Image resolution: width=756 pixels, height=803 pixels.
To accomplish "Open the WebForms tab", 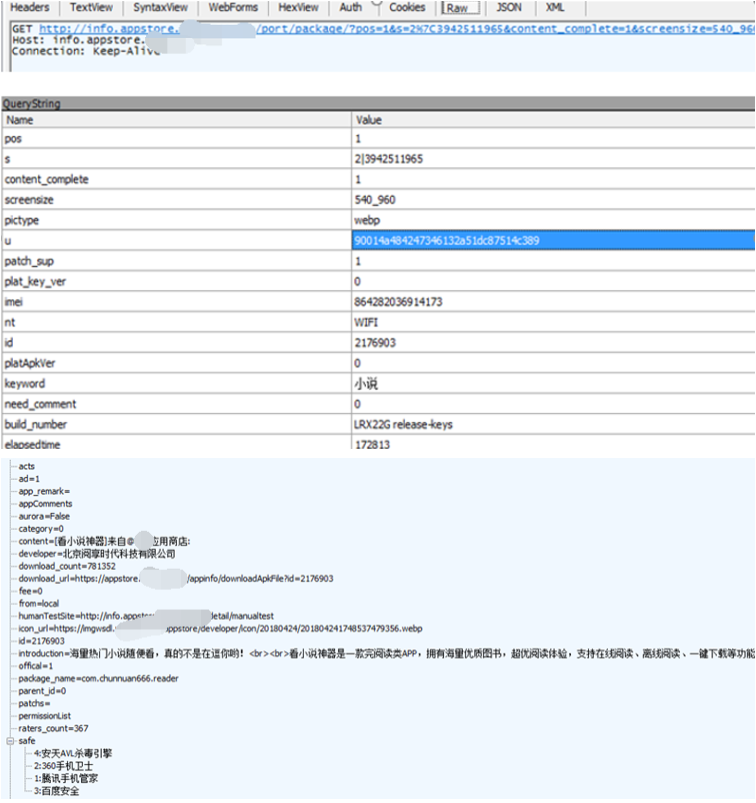I will click(233, 8).
